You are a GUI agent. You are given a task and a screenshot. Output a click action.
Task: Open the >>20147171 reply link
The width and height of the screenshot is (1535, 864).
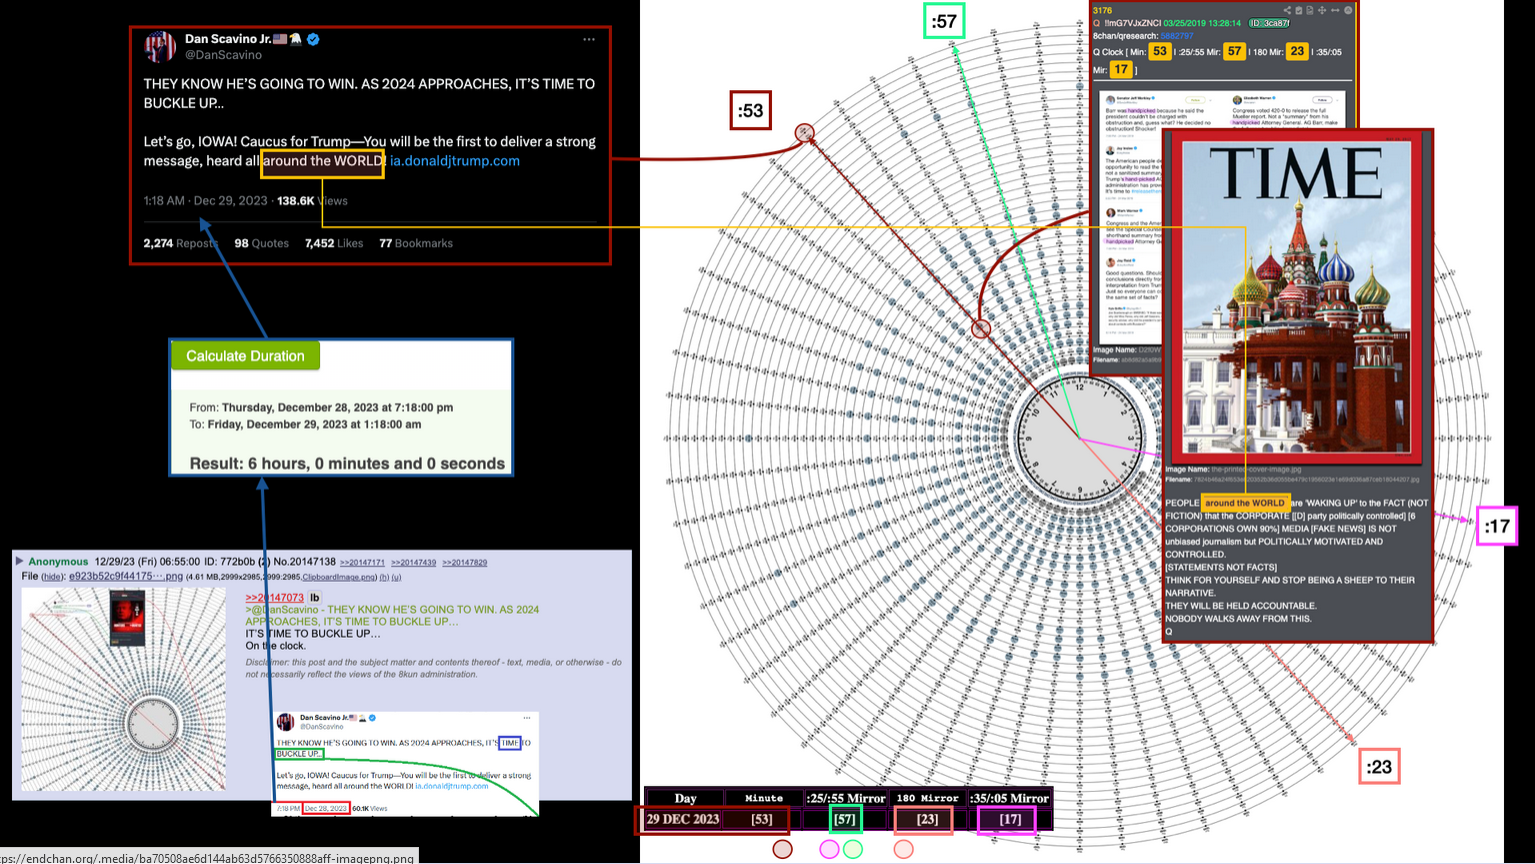point(362,563)
